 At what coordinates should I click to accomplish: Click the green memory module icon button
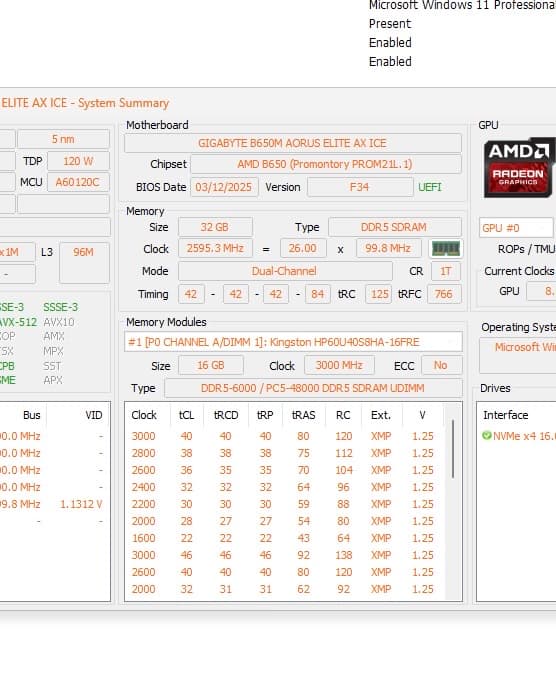click(x=446, y=249)
